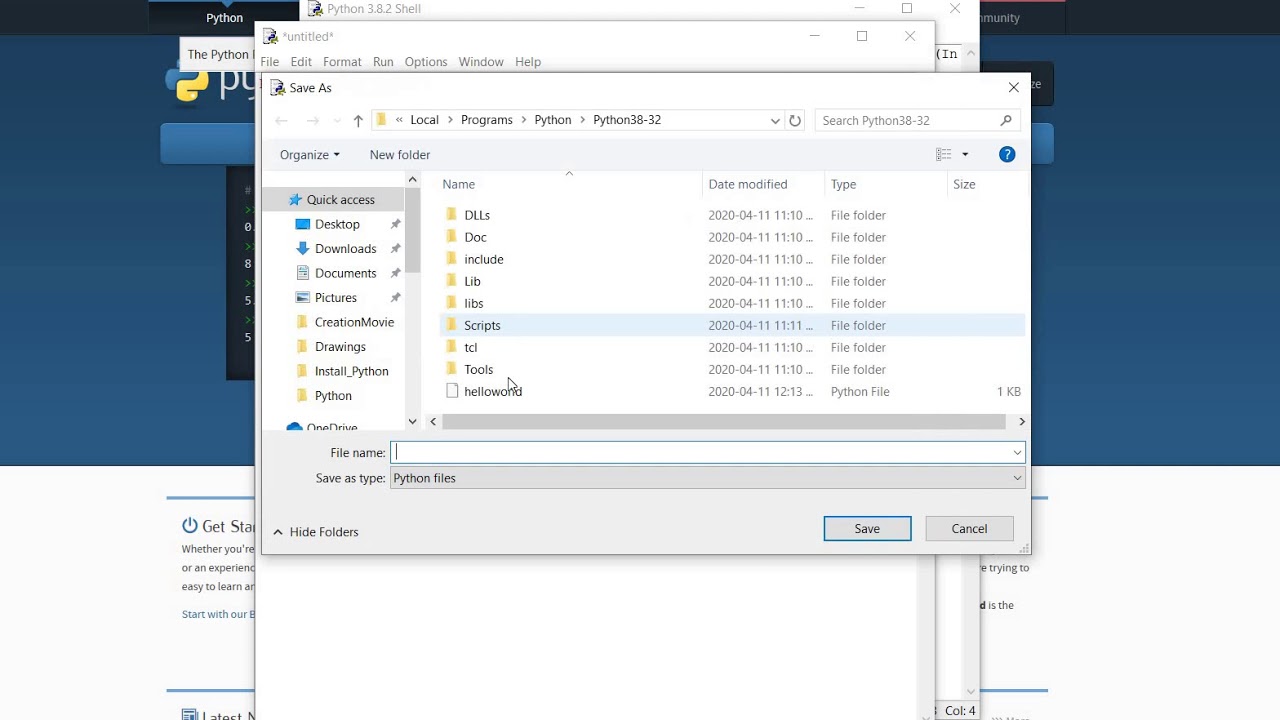The image size is (1280, 720).
Task: Open the Window menu in untitled window
Action: pyautogui.click(x=481, y=62)
